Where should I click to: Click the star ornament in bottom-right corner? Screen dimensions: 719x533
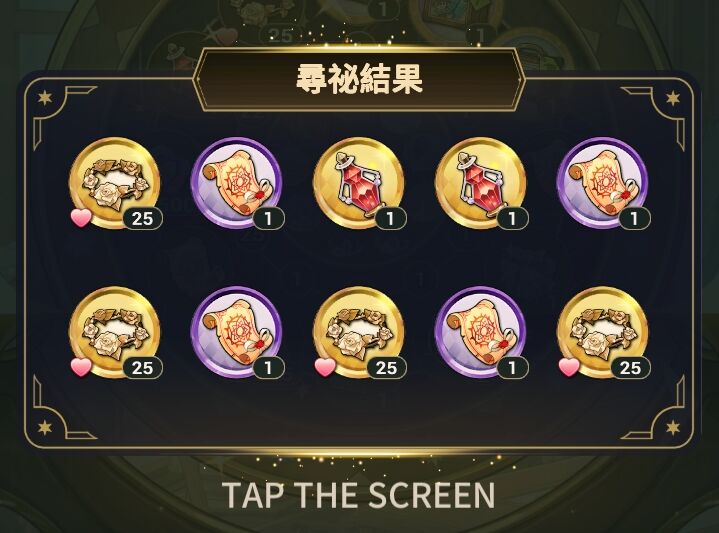[673, 428]
